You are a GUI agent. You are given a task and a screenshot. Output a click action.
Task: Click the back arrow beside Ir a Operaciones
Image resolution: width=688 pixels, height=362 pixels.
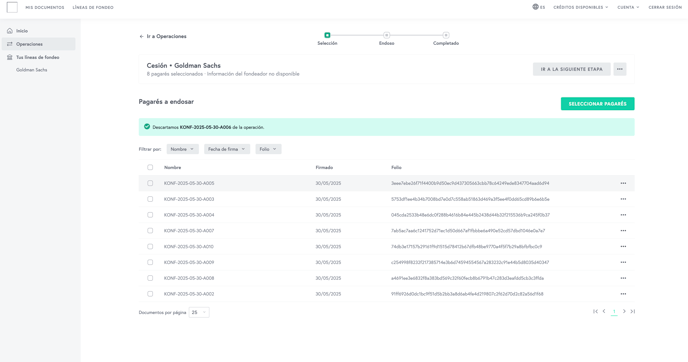click(x=141, y=36)
